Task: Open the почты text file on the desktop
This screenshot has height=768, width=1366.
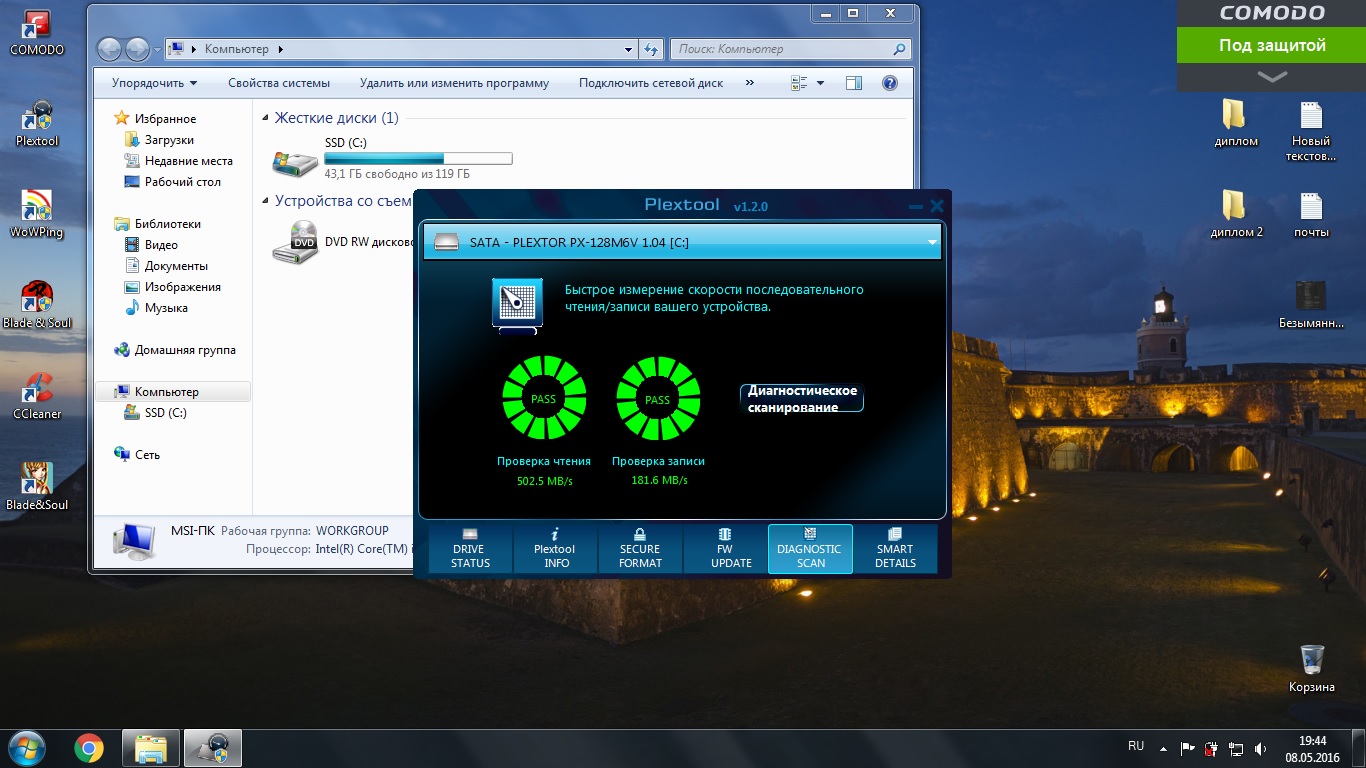Action: tap(1311, 215)
